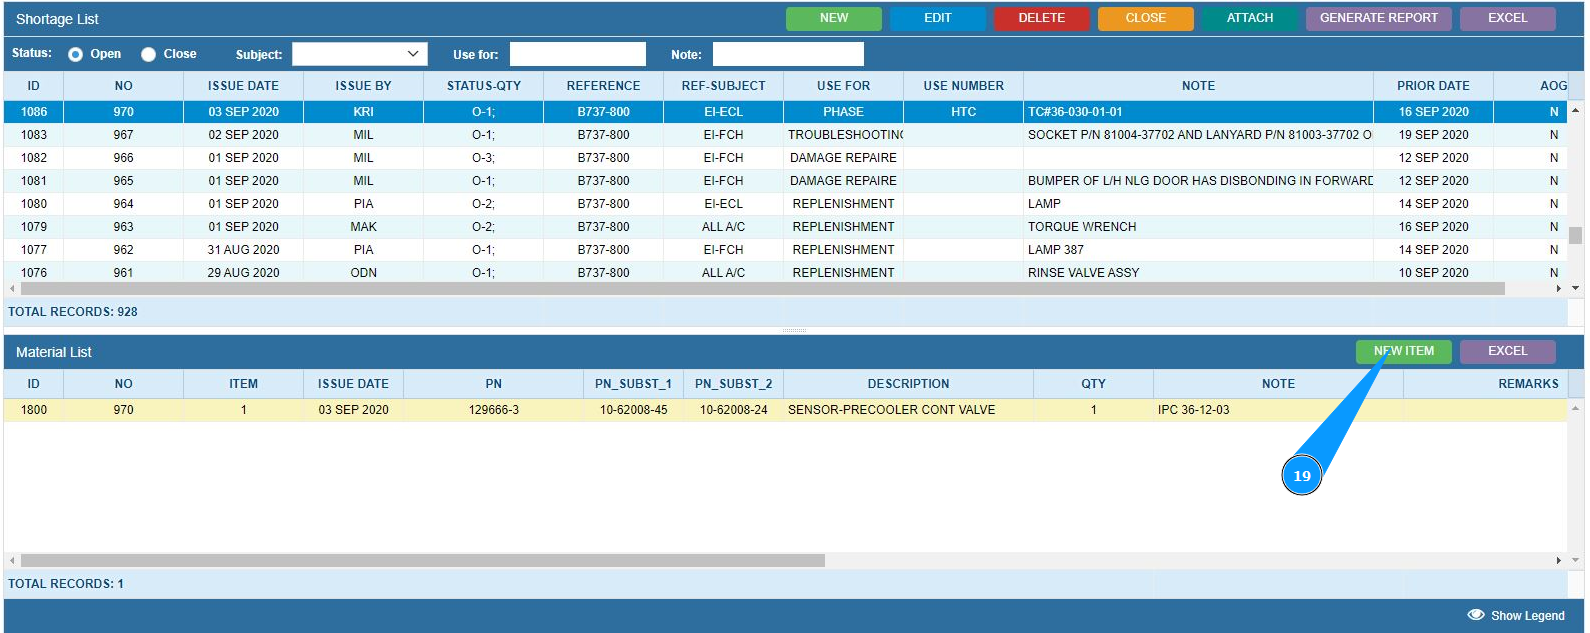Click PN_SUBST_2 value 10-62008-24
The width and height of the screenshot is (1590, 633).
(733, 410)
